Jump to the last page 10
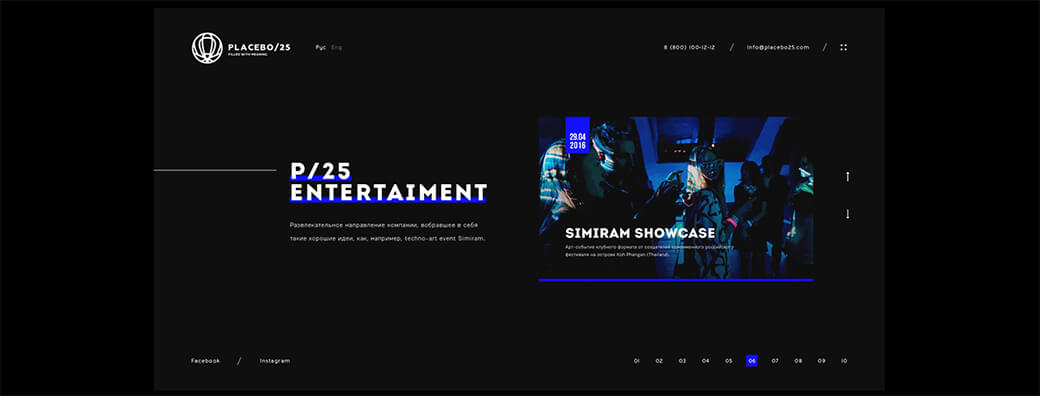 (x=844, y=361)
